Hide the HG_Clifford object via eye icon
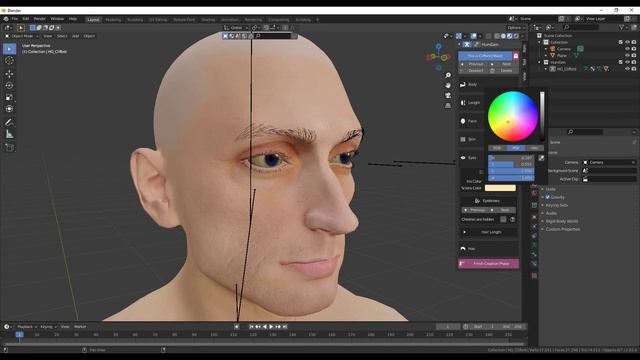The width and height of the screenshot is (640, 360). 627,69
